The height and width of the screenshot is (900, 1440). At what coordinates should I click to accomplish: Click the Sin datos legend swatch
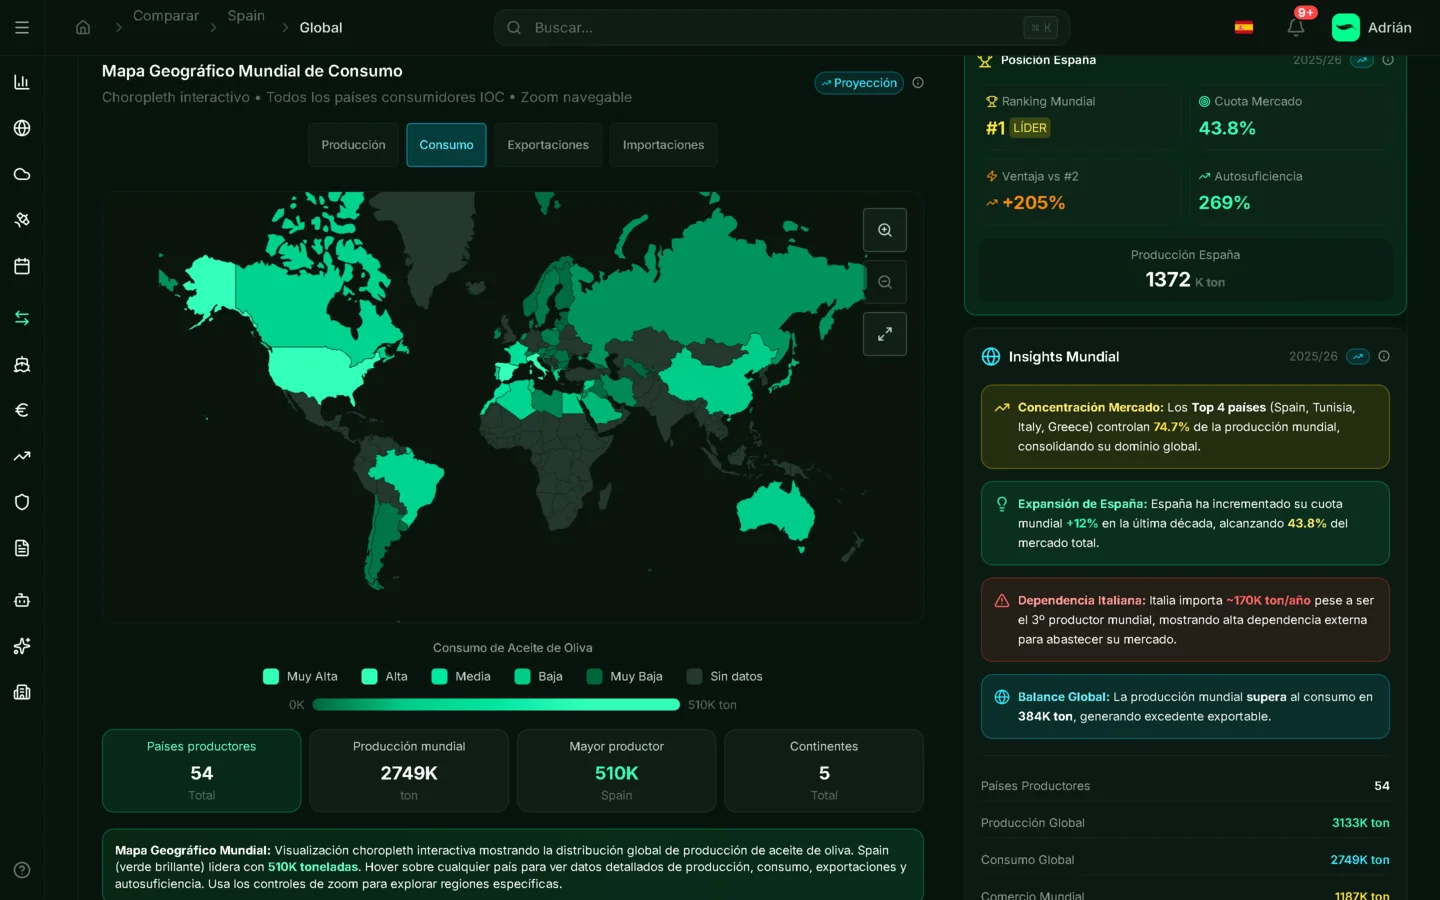(694, 677)
